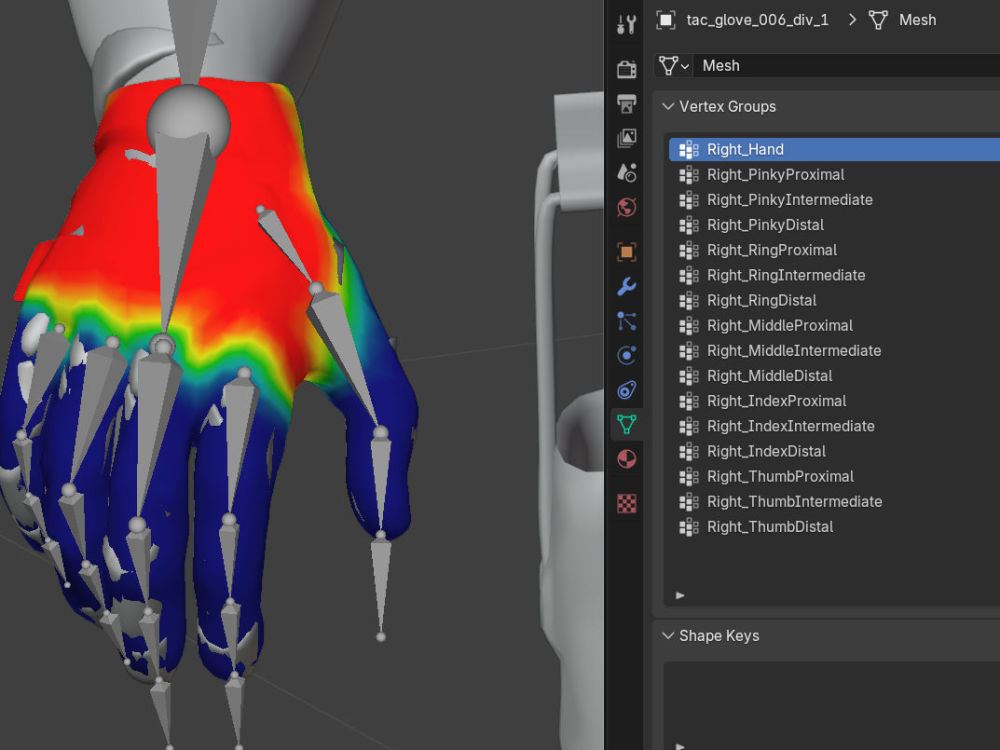Image resolution: width=1000 pixels, height=750 pixels.
Task: Open the Output properties tab
Action: point(626,103)
